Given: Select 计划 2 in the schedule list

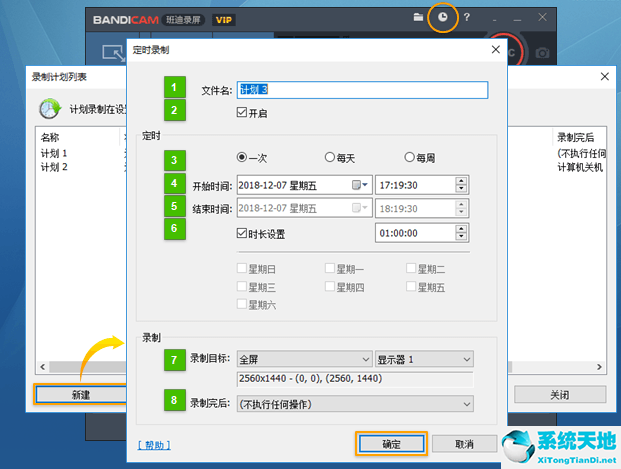Looking at the screenshot, I should tap(54, 167).
